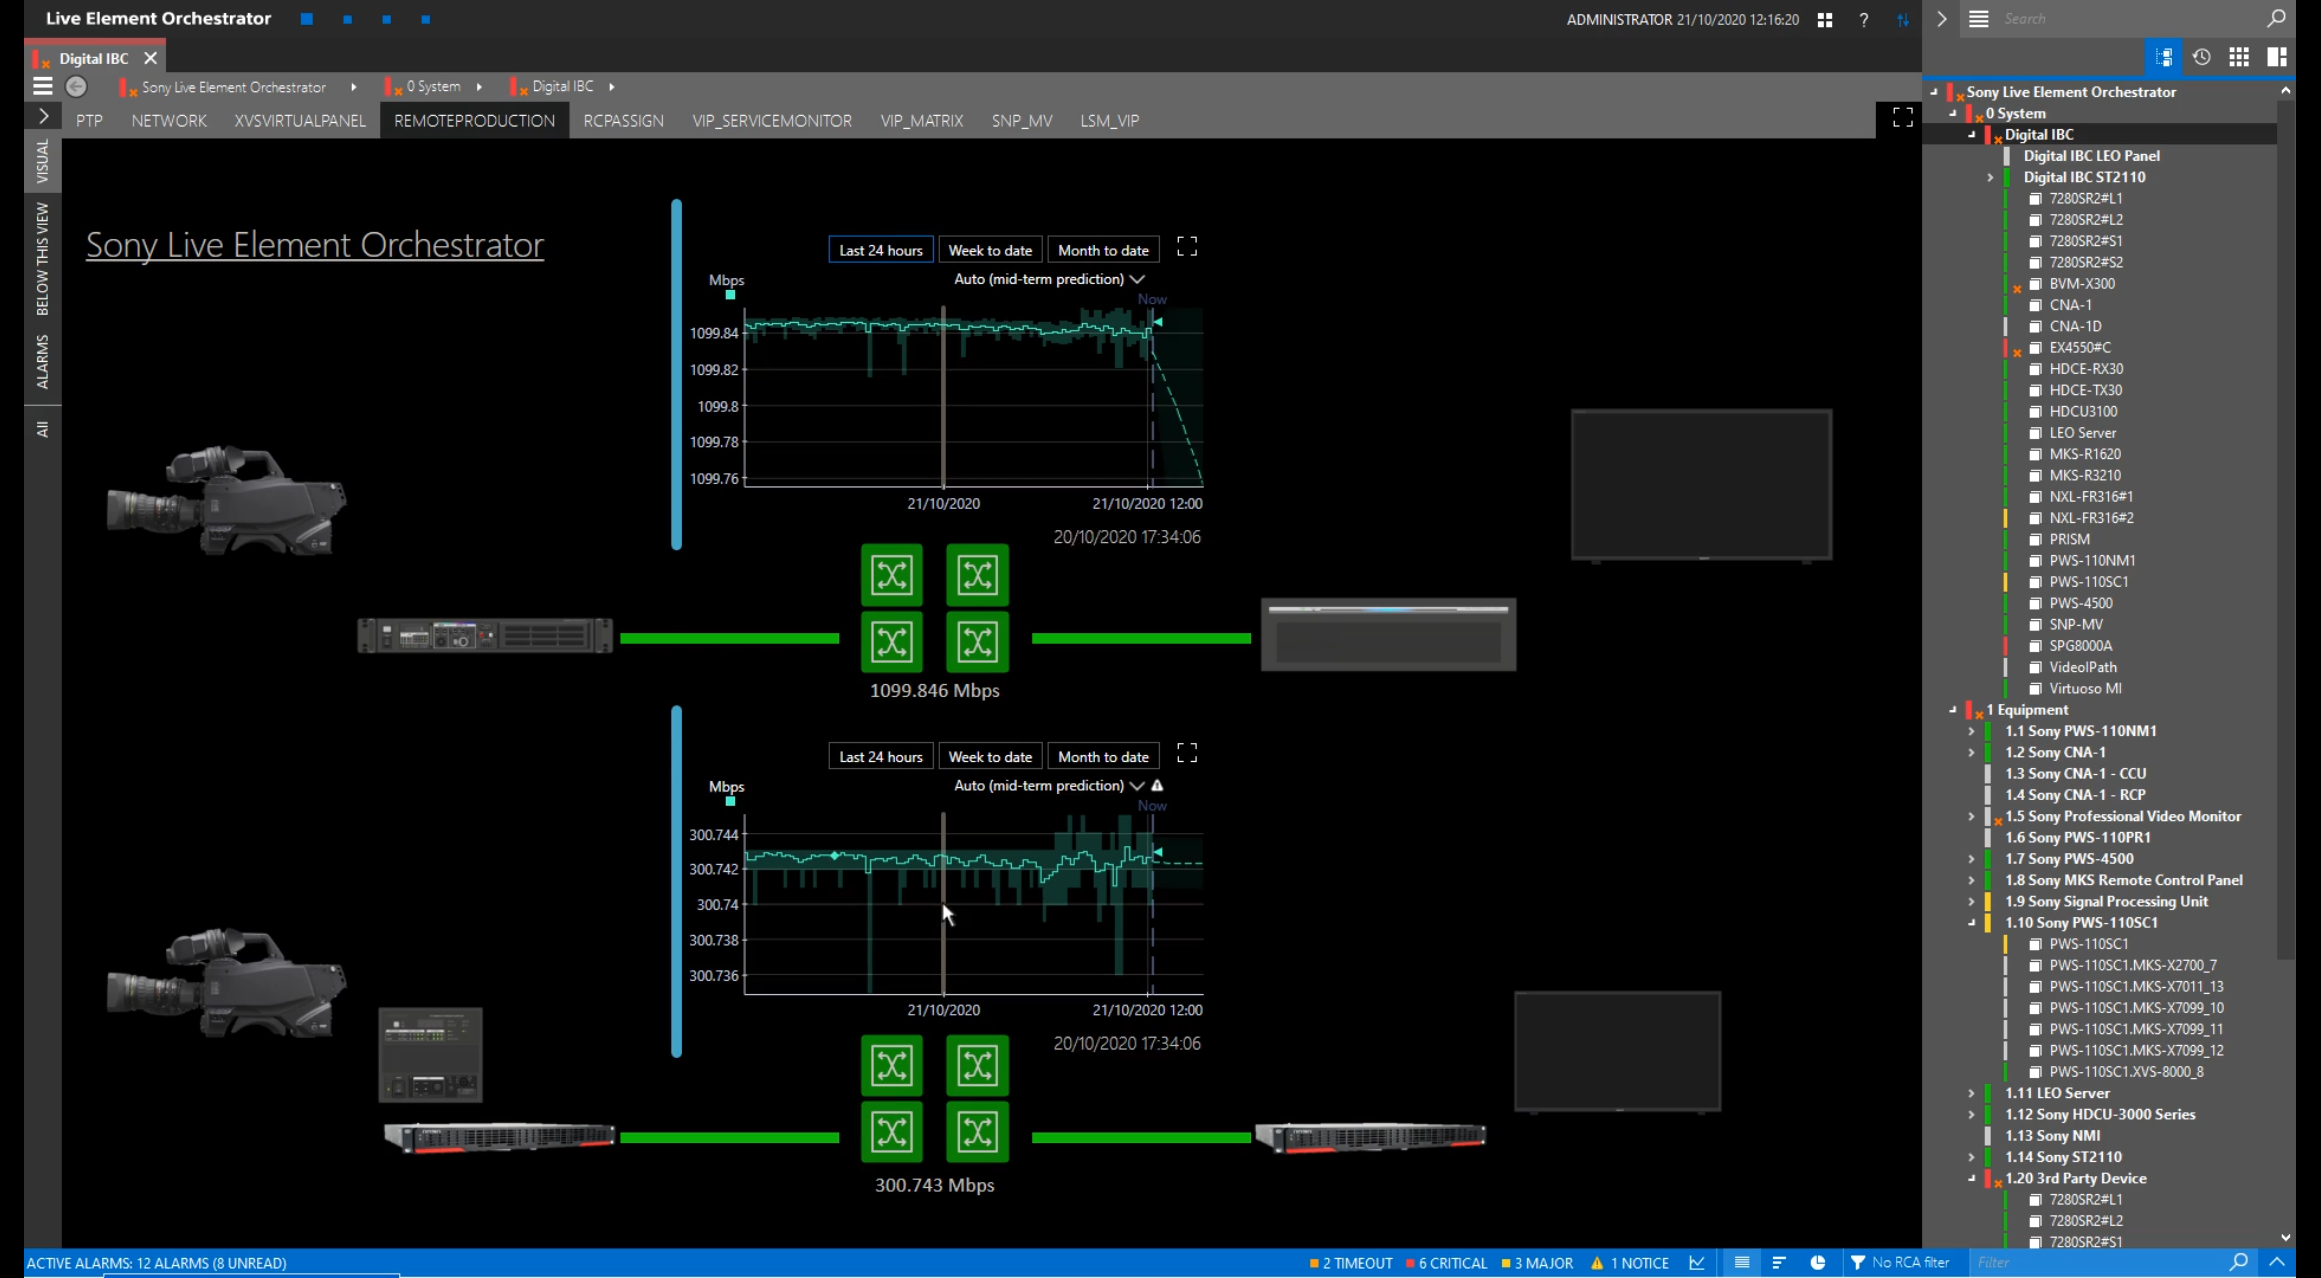Show the 6 CRITICAL alarms
Screen dimensions: 2321x1278
[1446, 1263]
